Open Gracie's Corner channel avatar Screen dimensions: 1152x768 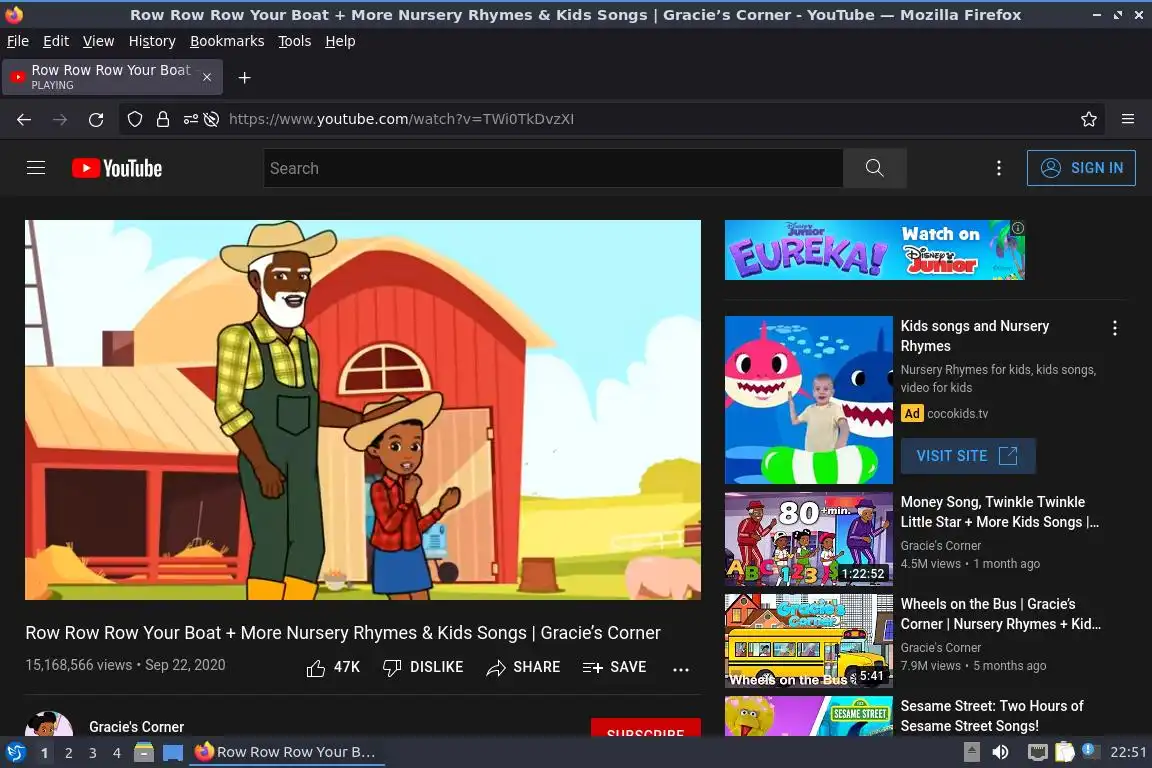[49, 725]
